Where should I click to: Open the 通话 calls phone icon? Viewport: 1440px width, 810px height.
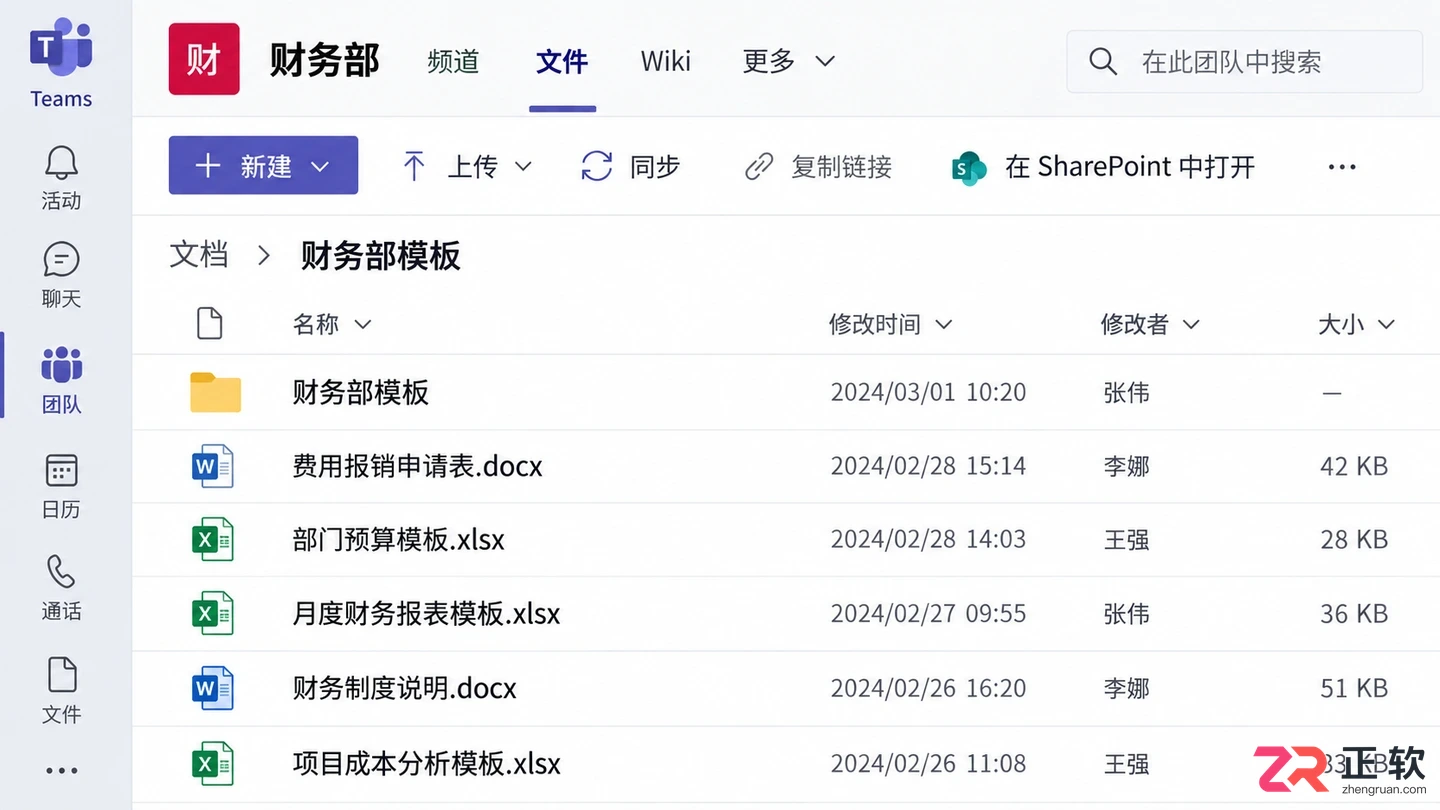(61, 572)
